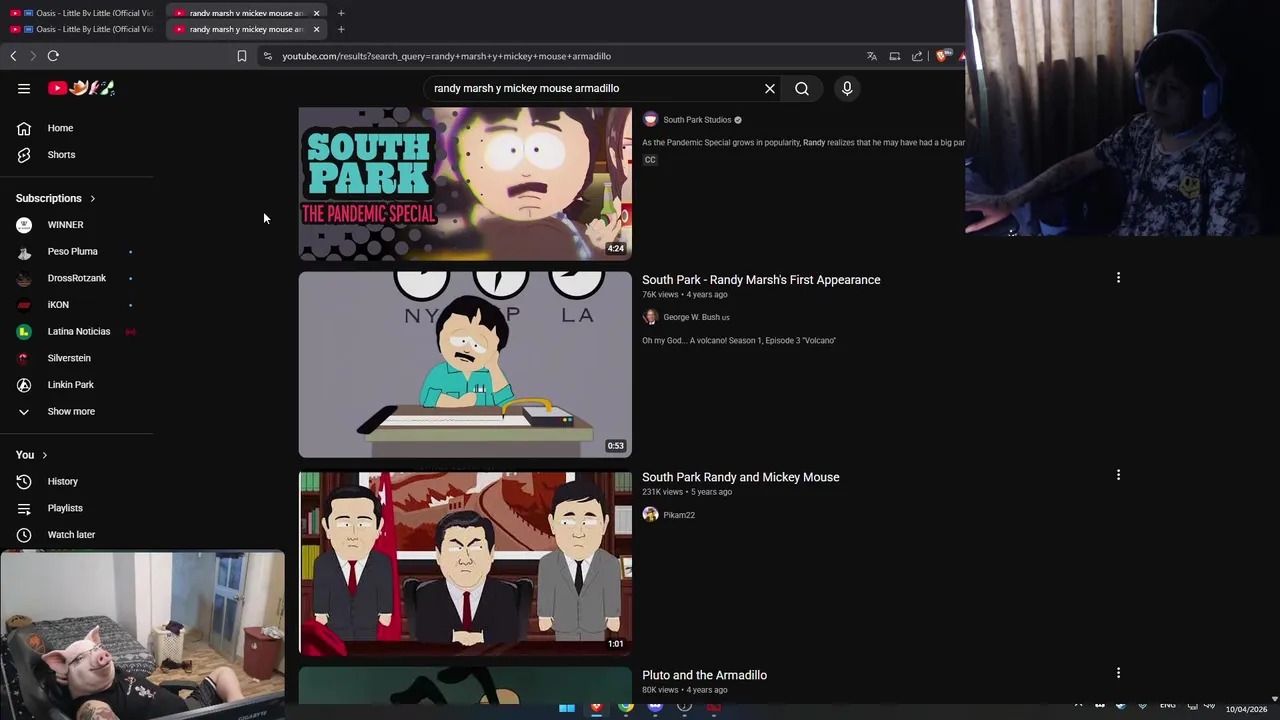Viewport: 1280px width, 720px height.
Task: Open the DrossRotzank channel subscription
Action: [x=77, y=278]
